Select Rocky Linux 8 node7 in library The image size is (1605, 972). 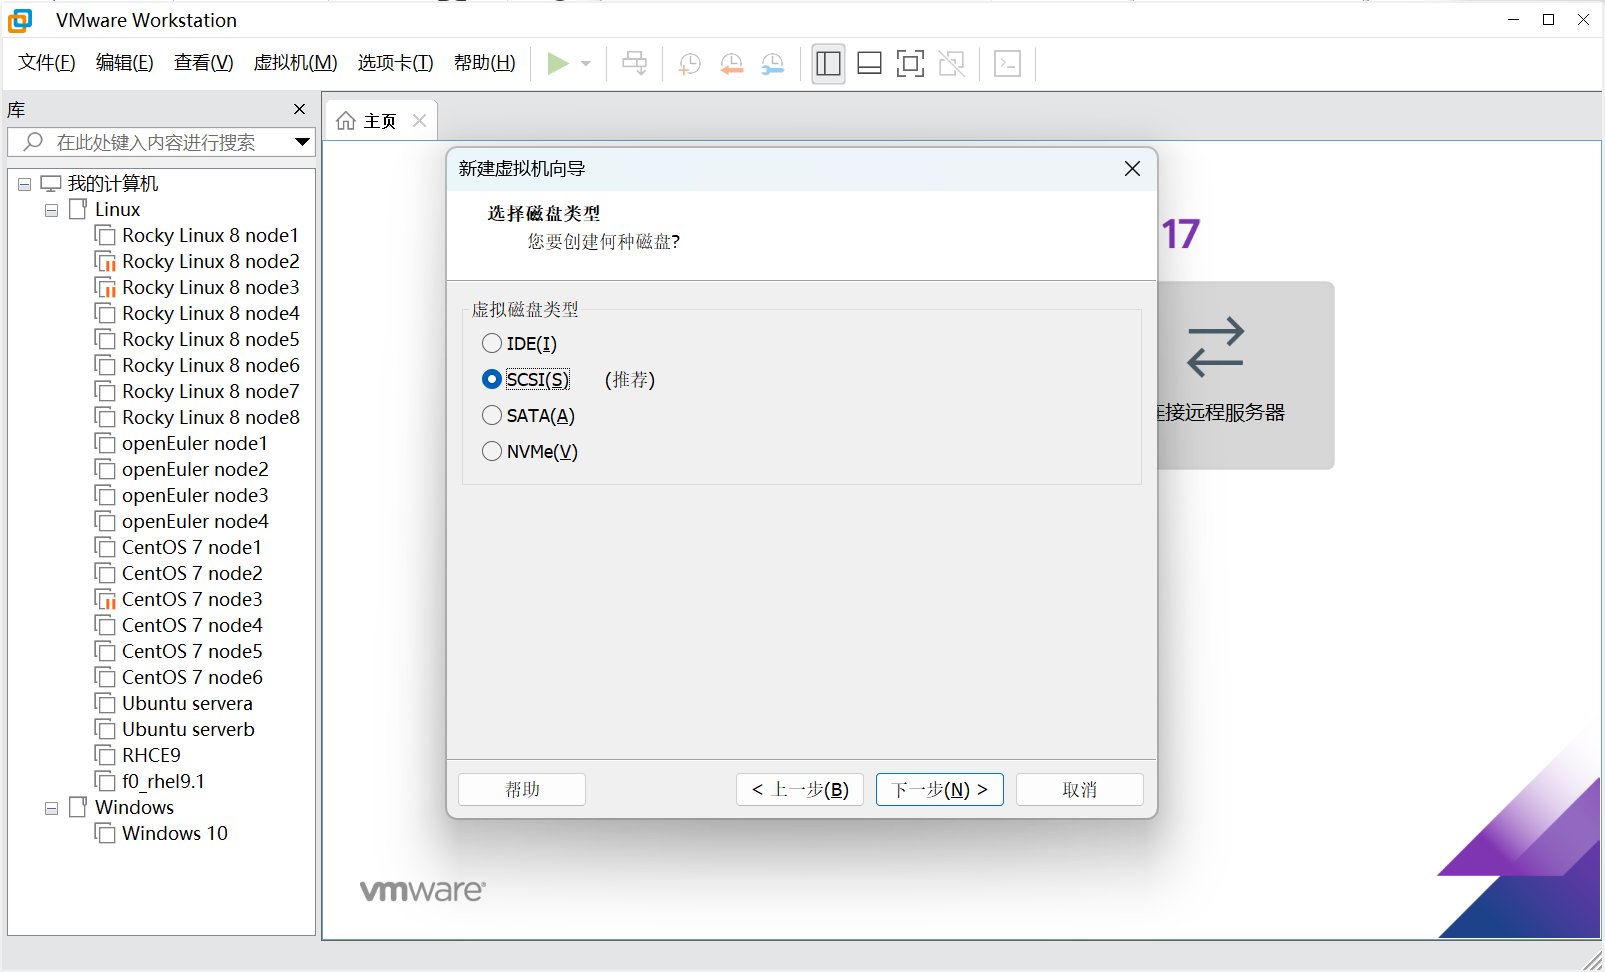210,391
